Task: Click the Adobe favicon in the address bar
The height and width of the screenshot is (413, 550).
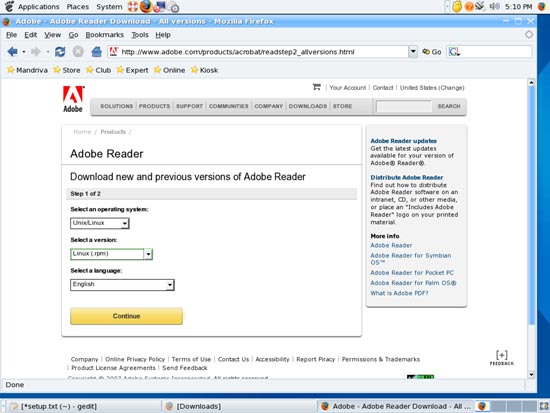Action: [x=114, y=52]
